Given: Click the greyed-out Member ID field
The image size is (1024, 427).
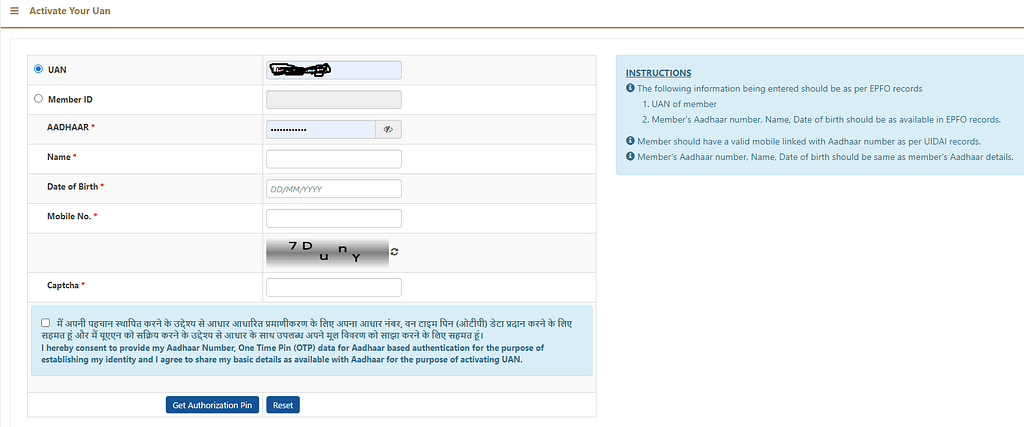Looking at the screenshot, I should click(x=333, y=99).
